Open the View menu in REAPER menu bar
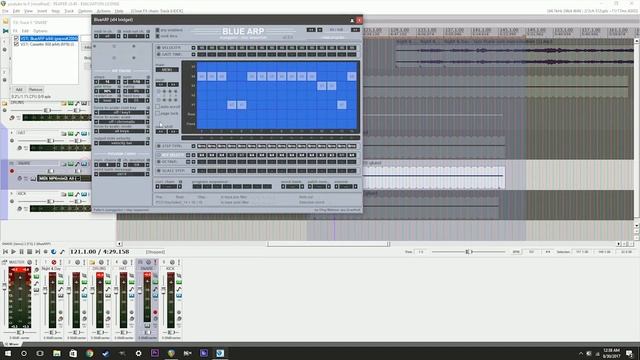640x360 pixels. point(28,11)
